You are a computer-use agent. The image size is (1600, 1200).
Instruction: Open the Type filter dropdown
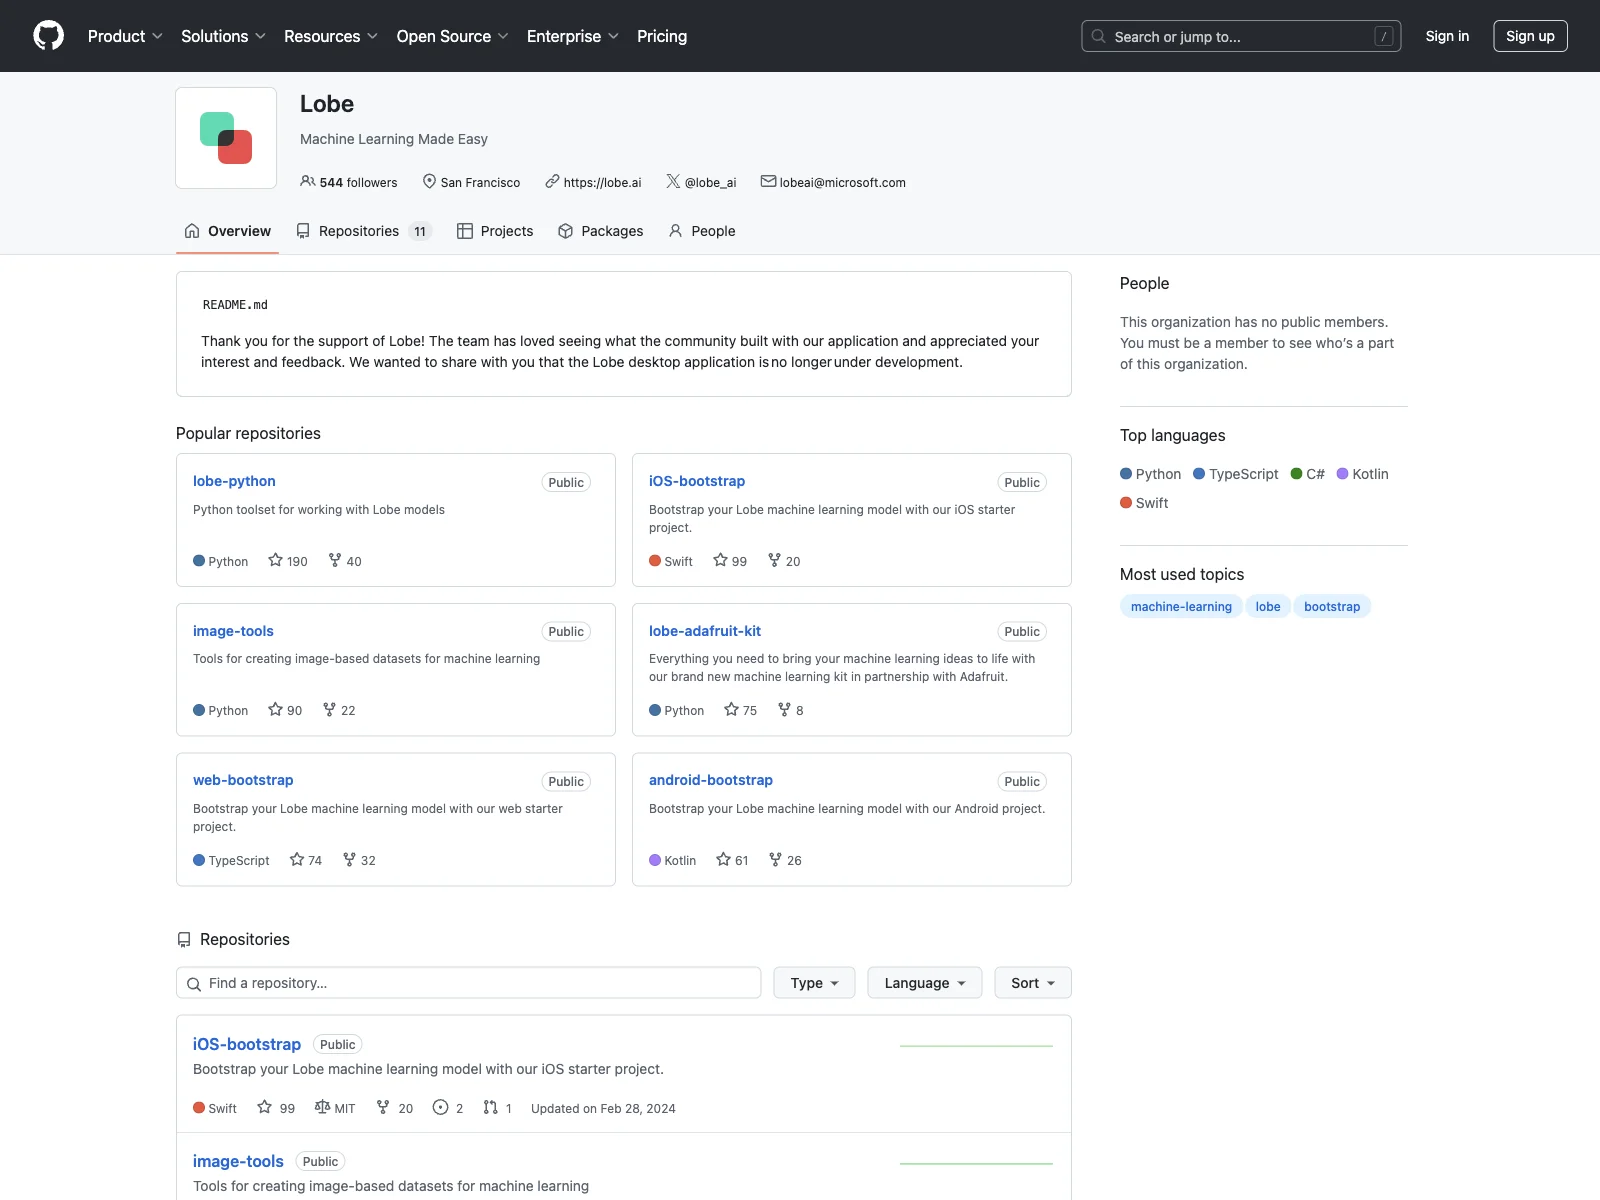coord(814,982)
